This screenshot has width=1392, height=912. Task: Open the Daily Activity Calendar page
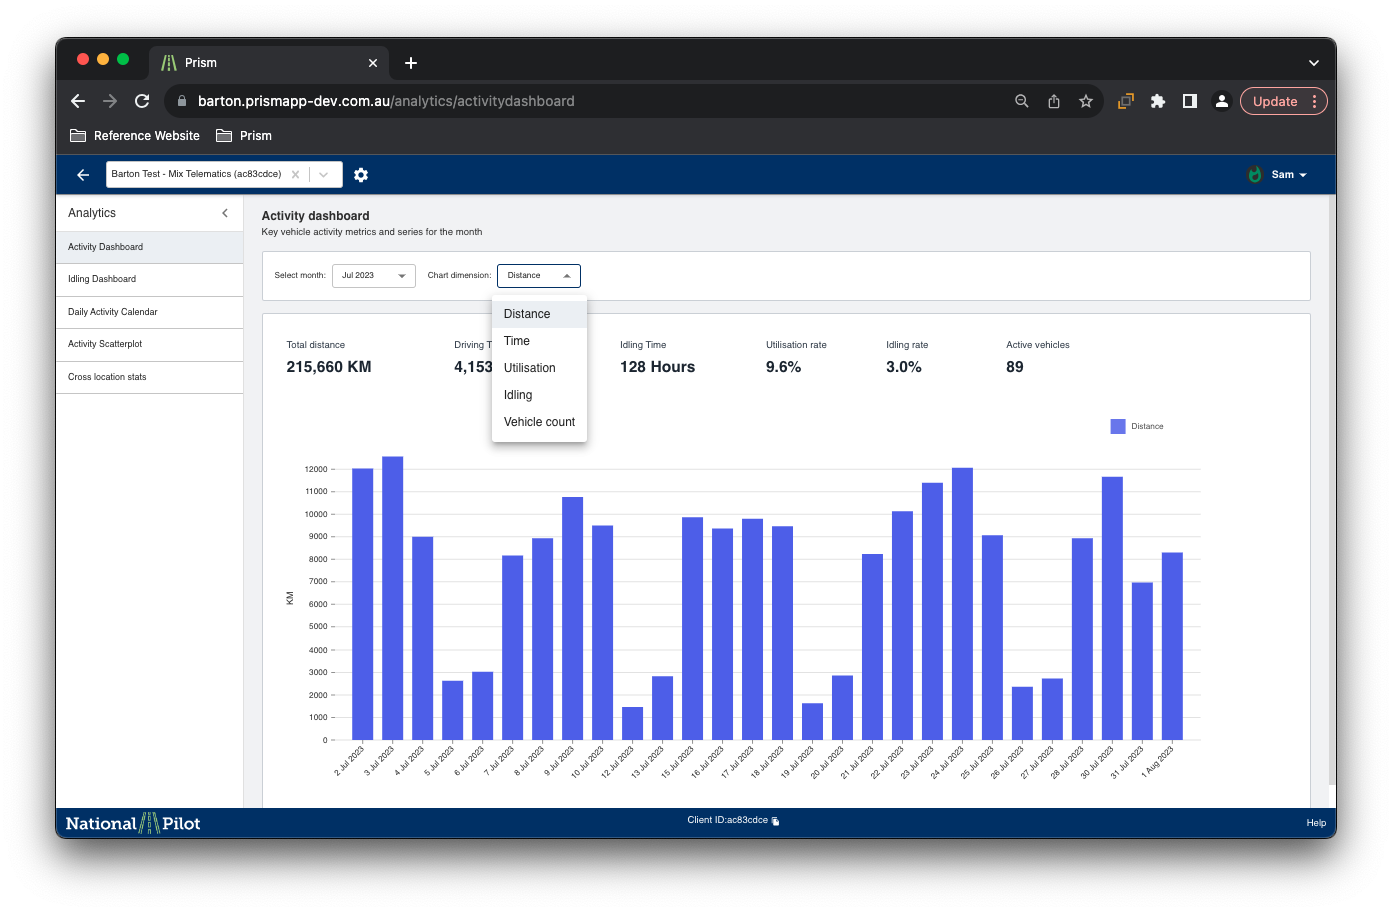tap(113, 312)
